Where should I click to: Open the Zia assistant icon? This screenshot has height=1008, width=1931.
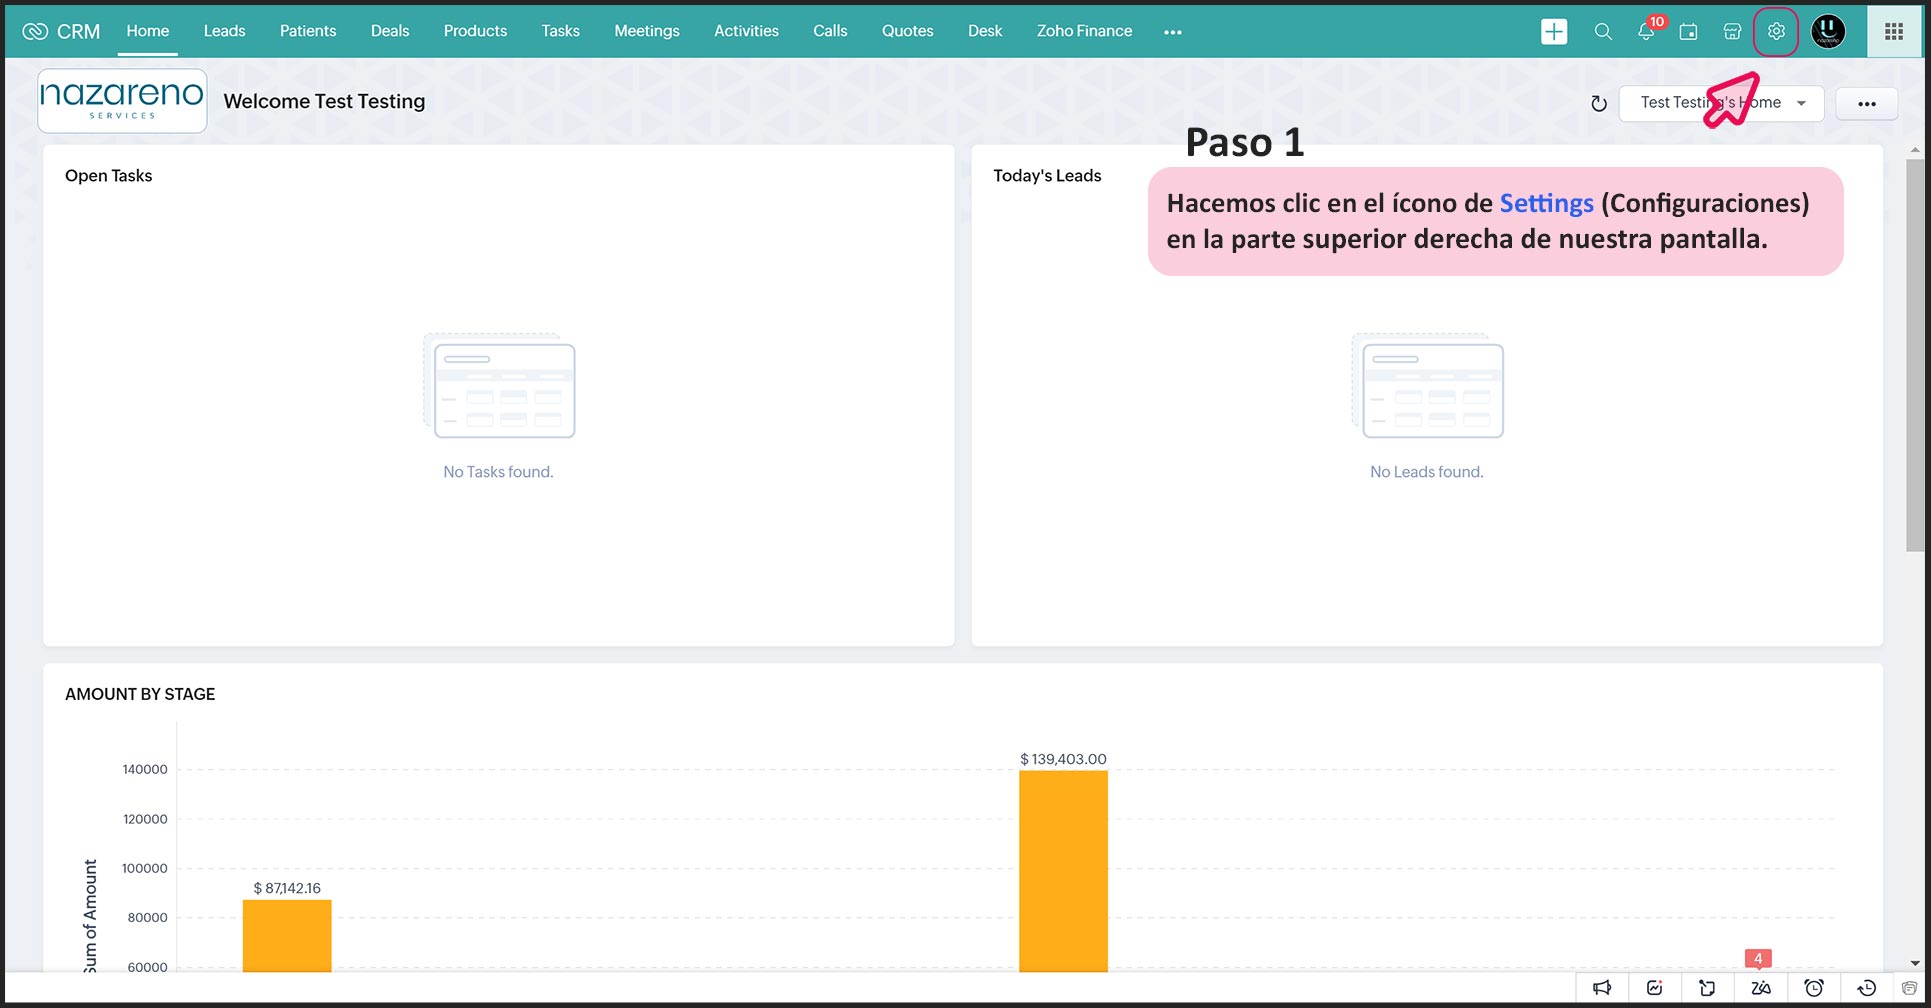[1760, 988]
